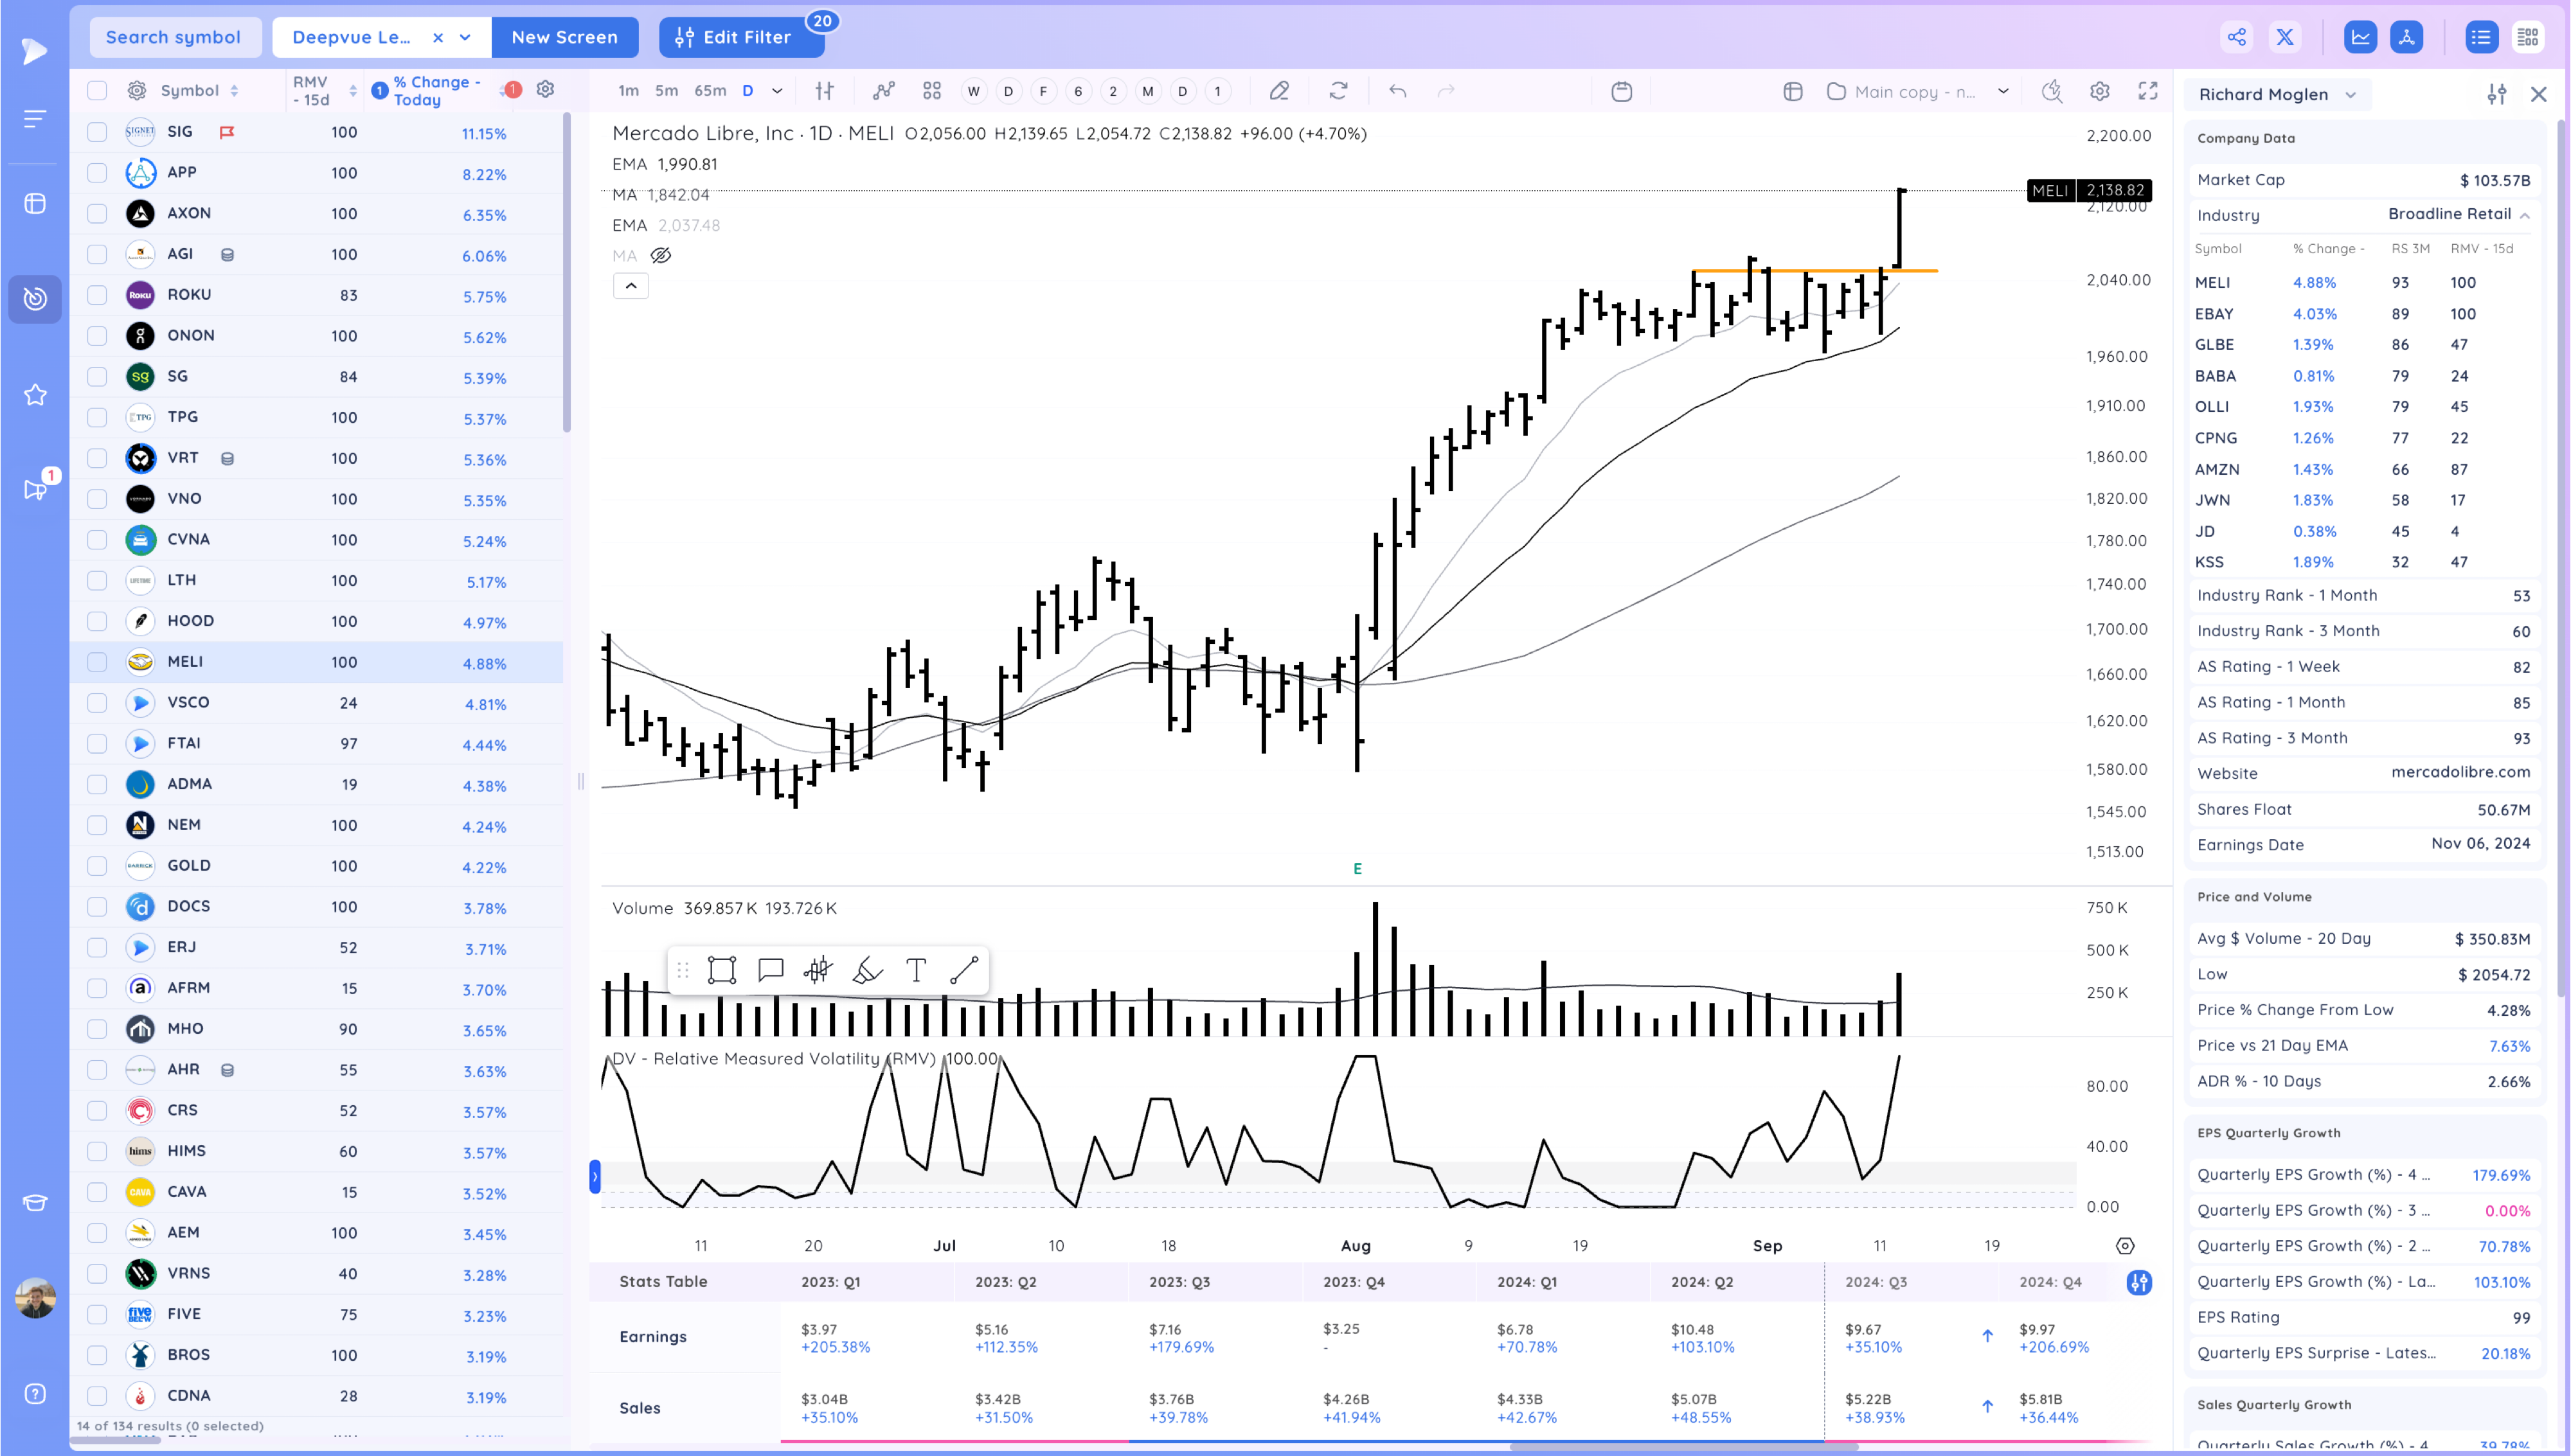The image size is (2571, 1456).
Task: Select the brush drawing tool
Action: coord(866,970)
